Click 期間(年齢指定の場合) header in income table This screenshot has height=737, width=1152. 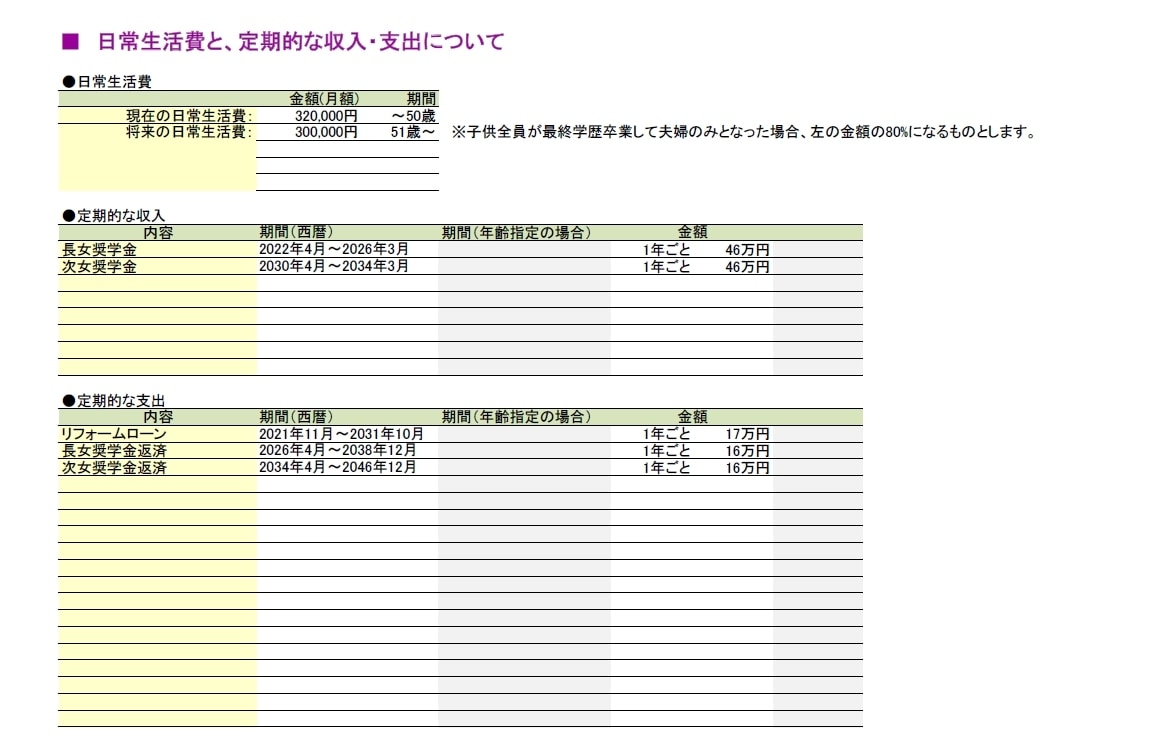pyautogui.click(x=516, y=232)
